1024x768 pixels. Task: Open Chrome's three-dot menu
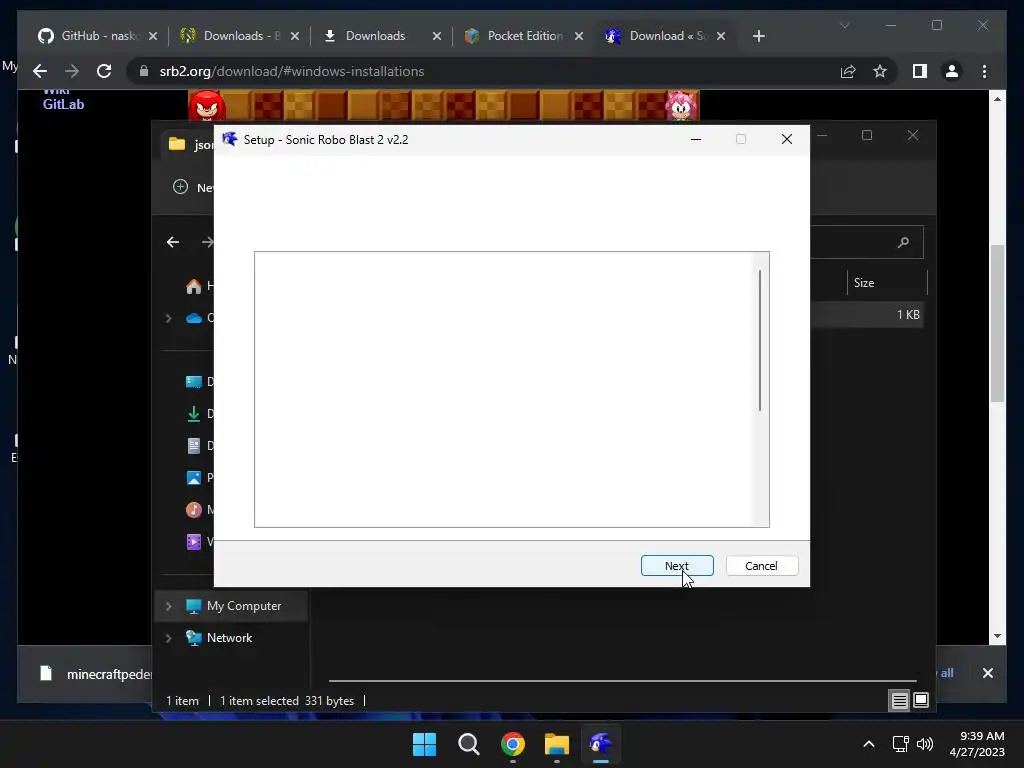click(984, 71)
